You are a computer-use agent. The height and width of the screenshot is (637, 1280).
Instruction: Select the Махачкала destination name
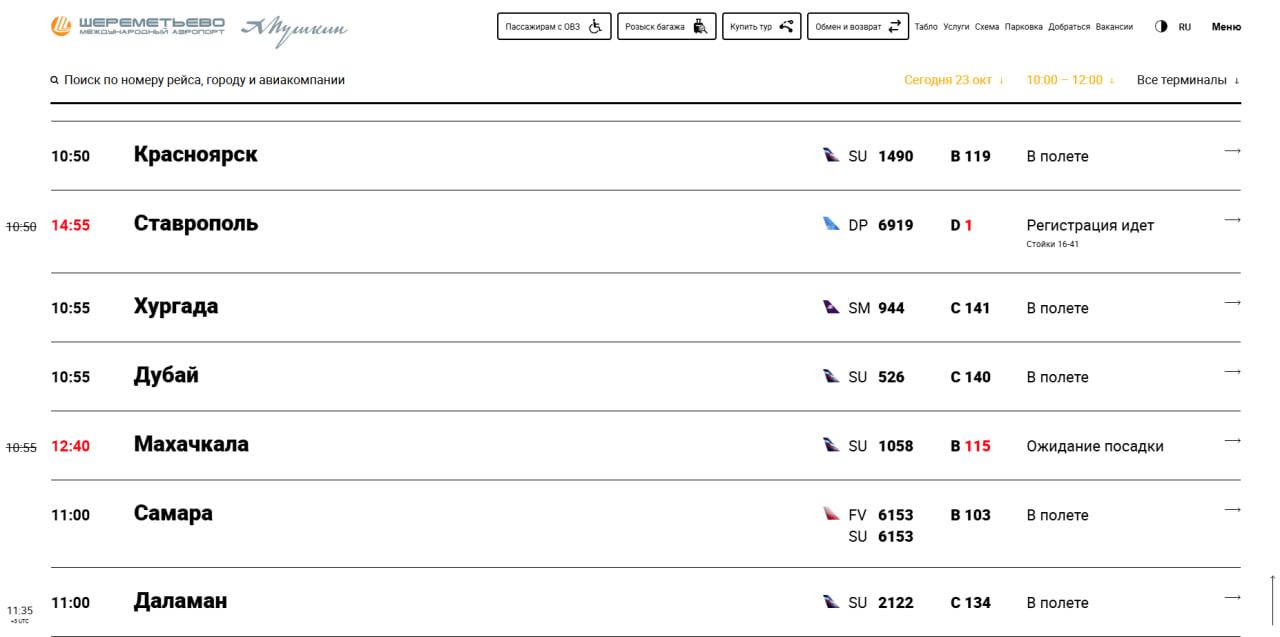[191, 444]
